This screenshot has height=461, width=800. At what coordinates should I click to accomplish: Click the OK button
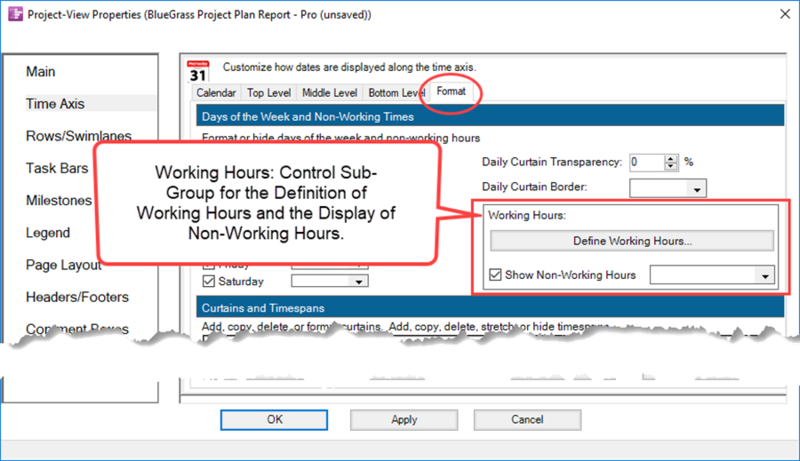tap(274, 420)
